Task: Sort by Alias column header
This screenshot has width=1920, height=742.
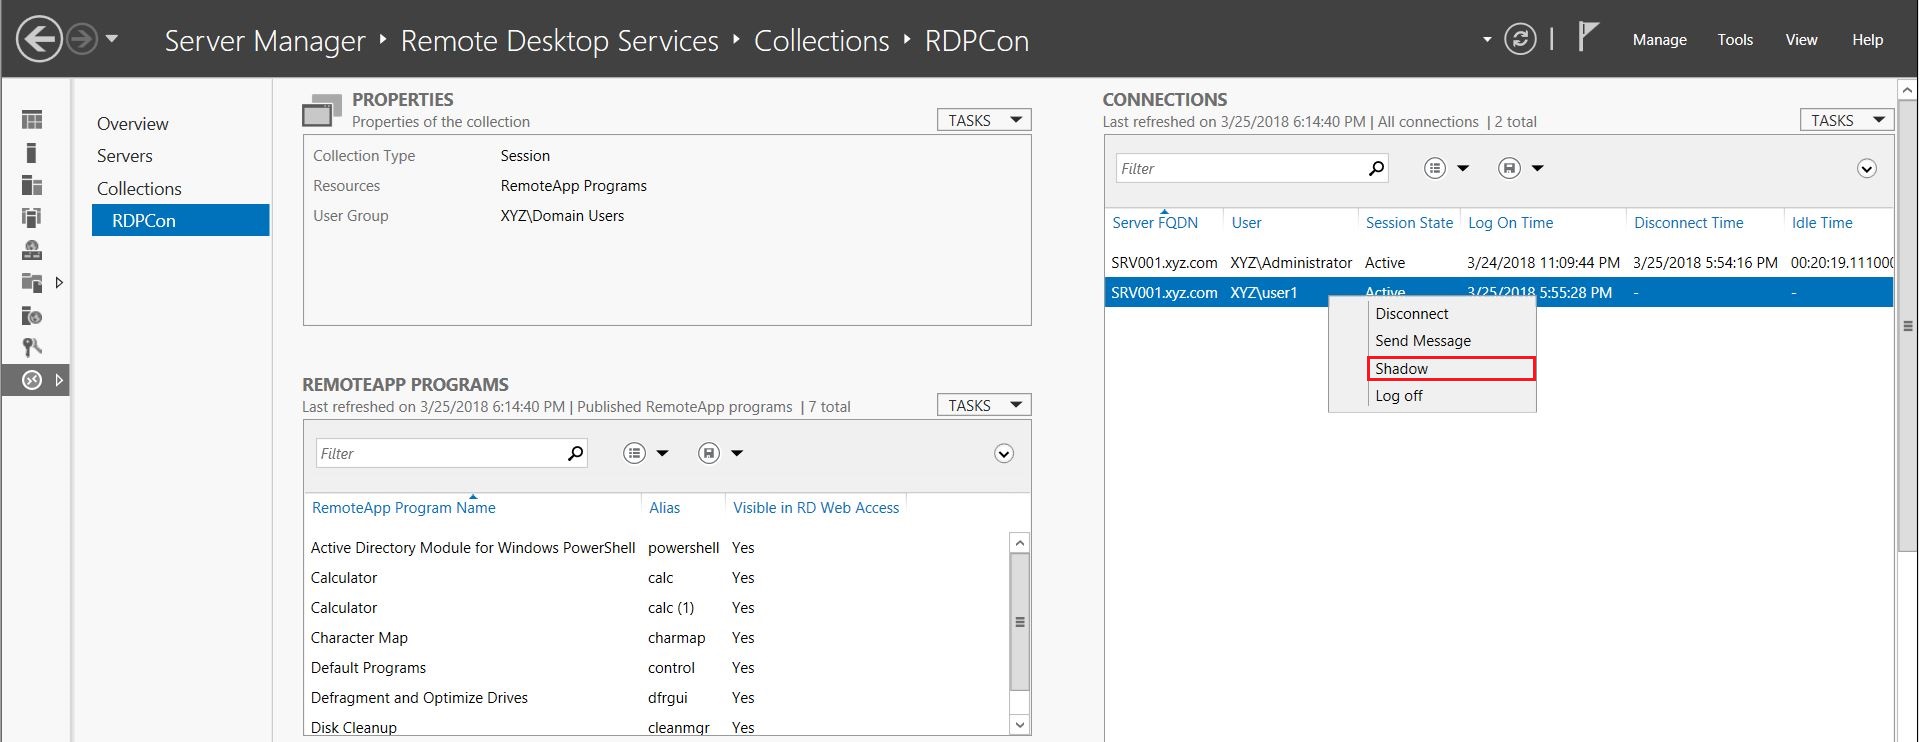Action: tap(664, 508)
